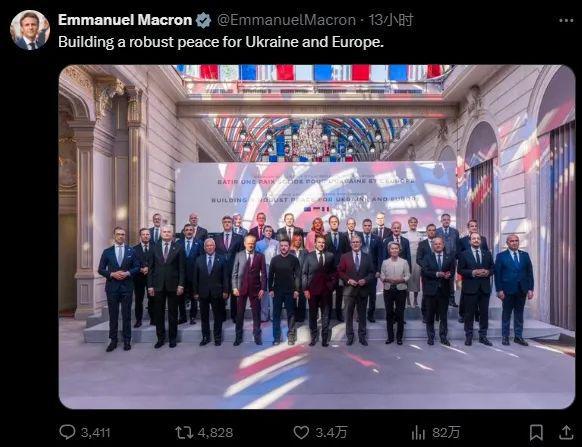Share the post via upload icon
Image resolution: width=582 pixels, height=447 pixels.
(x=566, y=432)
